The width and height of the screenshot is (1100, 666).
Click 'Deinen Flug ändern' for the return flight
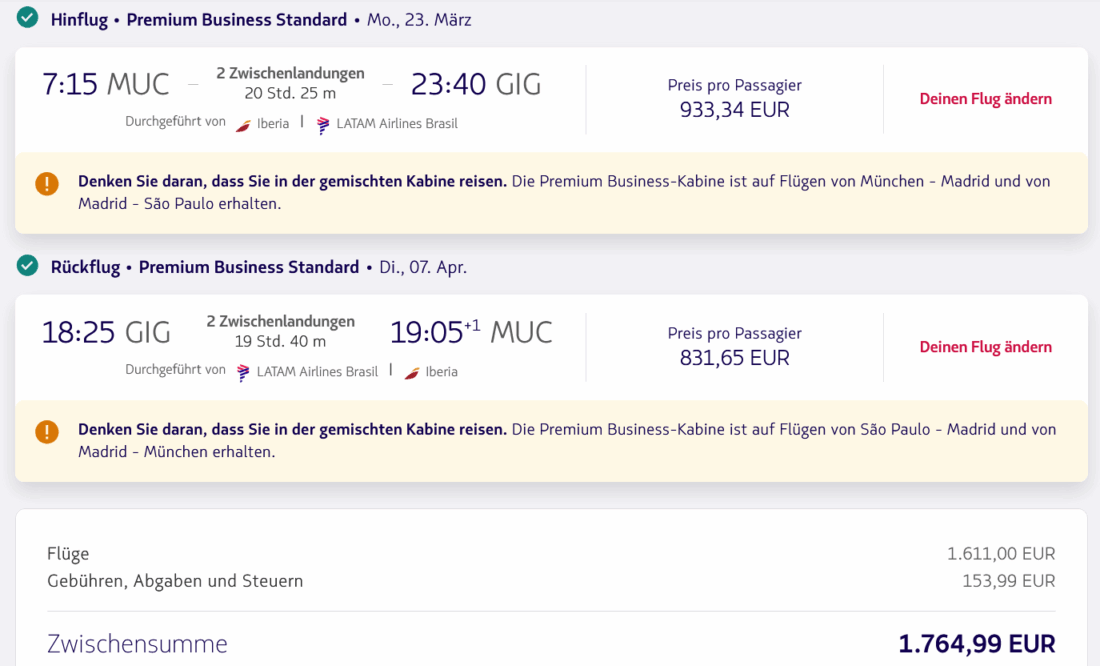[985, 347]
